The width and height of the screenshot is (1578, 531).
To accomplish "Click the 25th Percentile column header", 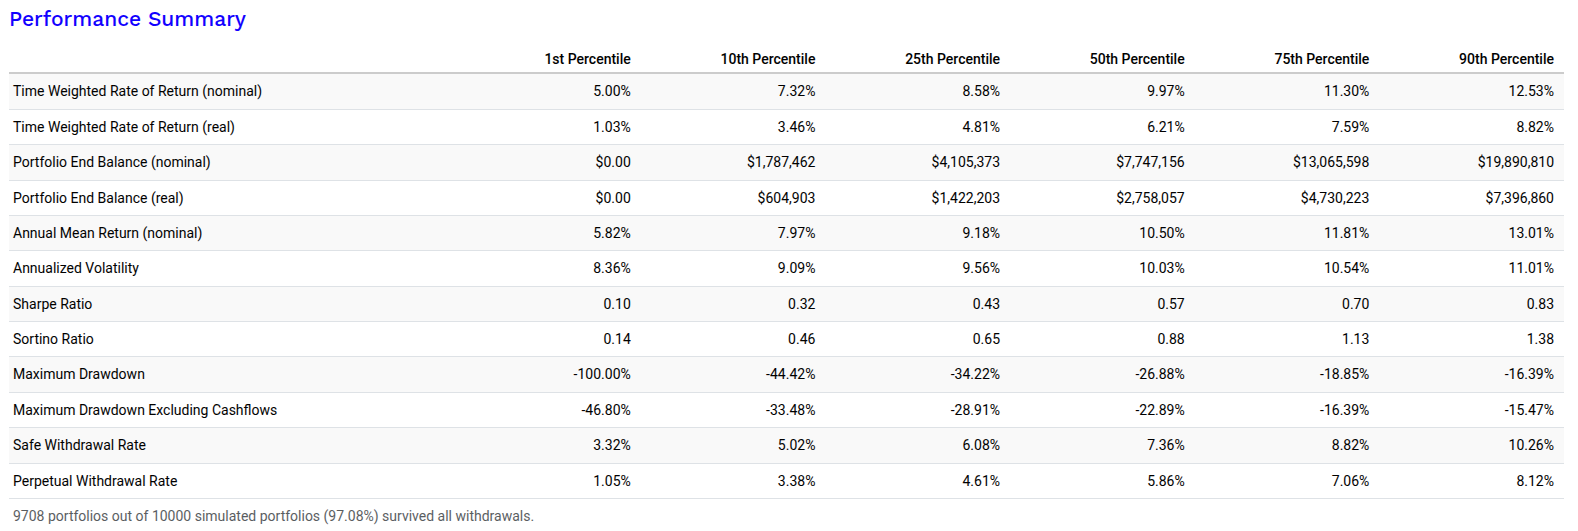I will [952, 59].
